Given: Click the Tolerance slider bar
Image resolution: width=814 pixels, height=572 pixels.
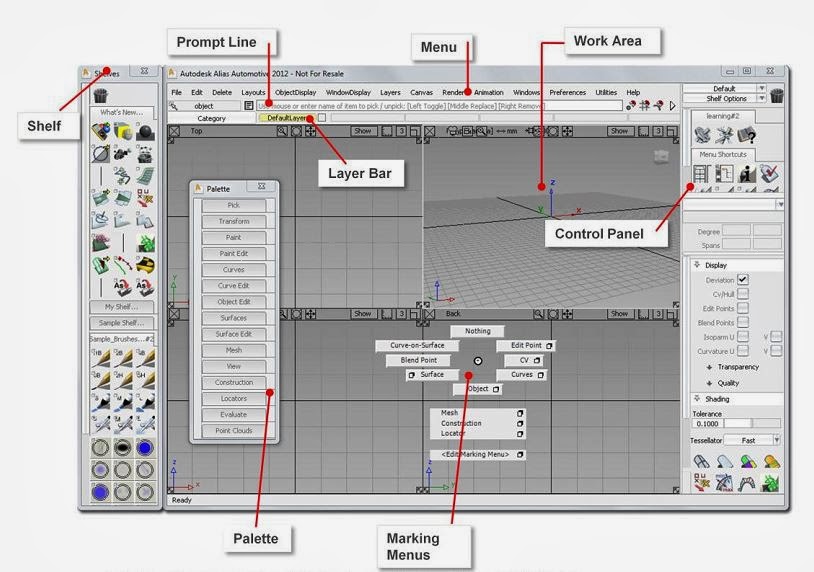Looking at the screenshot, I should tap(752, 424).
